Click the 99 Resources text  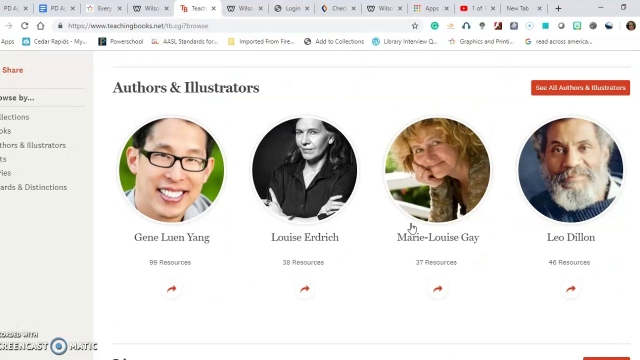[170, 262]
